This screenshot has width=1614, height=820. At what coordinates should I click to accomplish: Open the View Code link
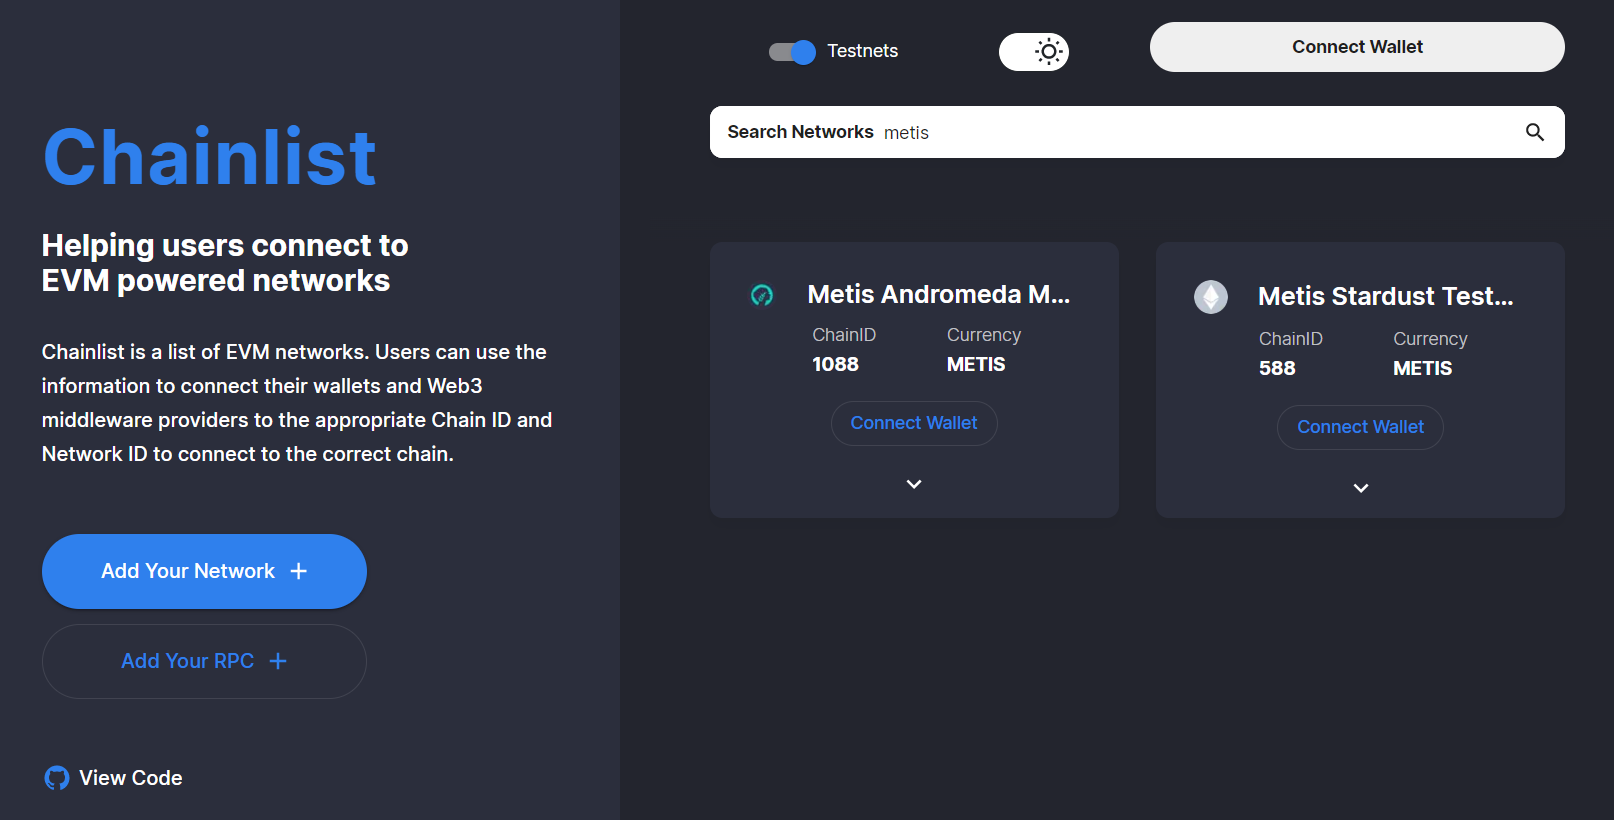tap(113, 778)
